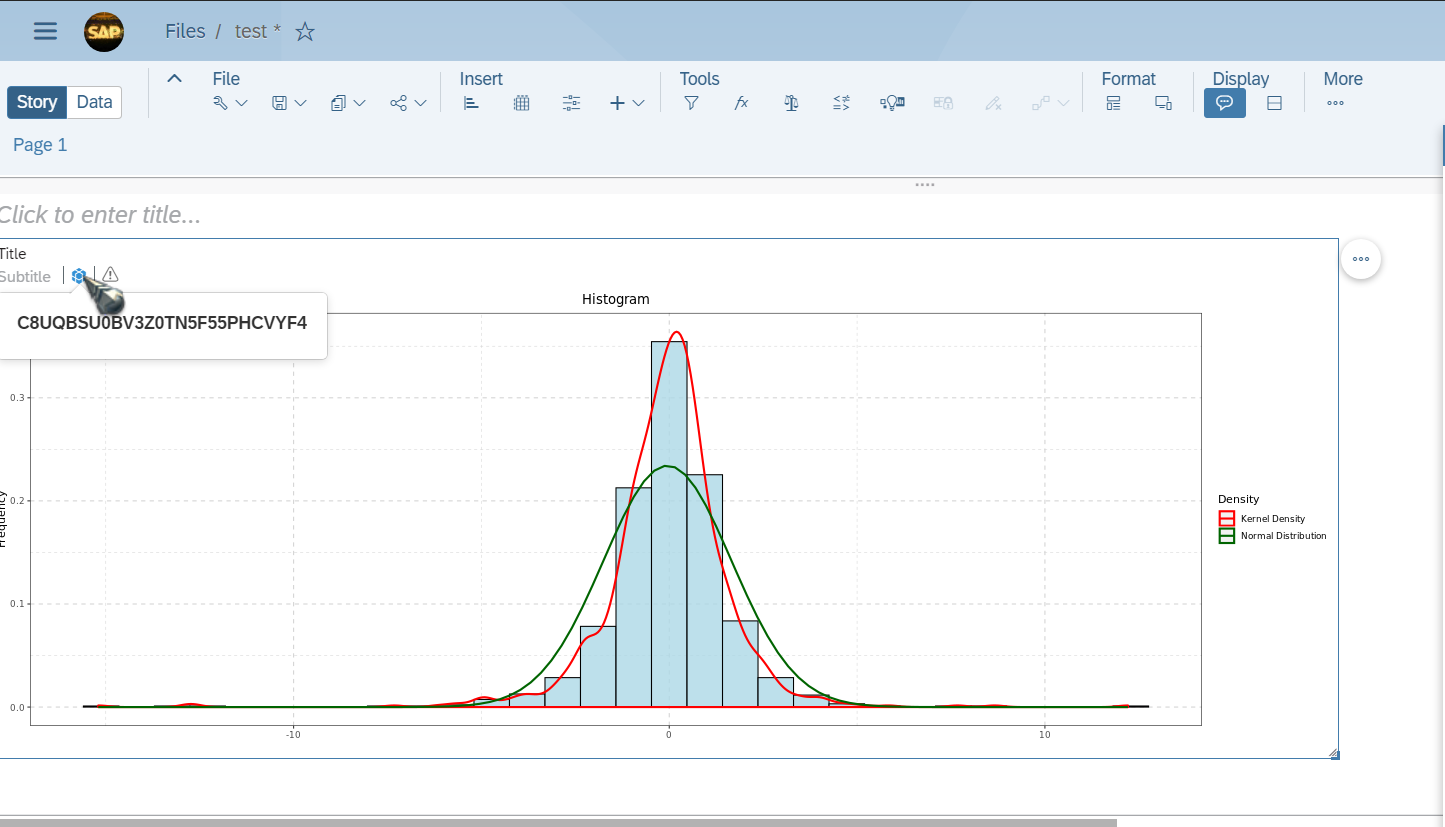
Task: Click the share icon in the File section
Action: pyautogui.click(x=398, y=102)
